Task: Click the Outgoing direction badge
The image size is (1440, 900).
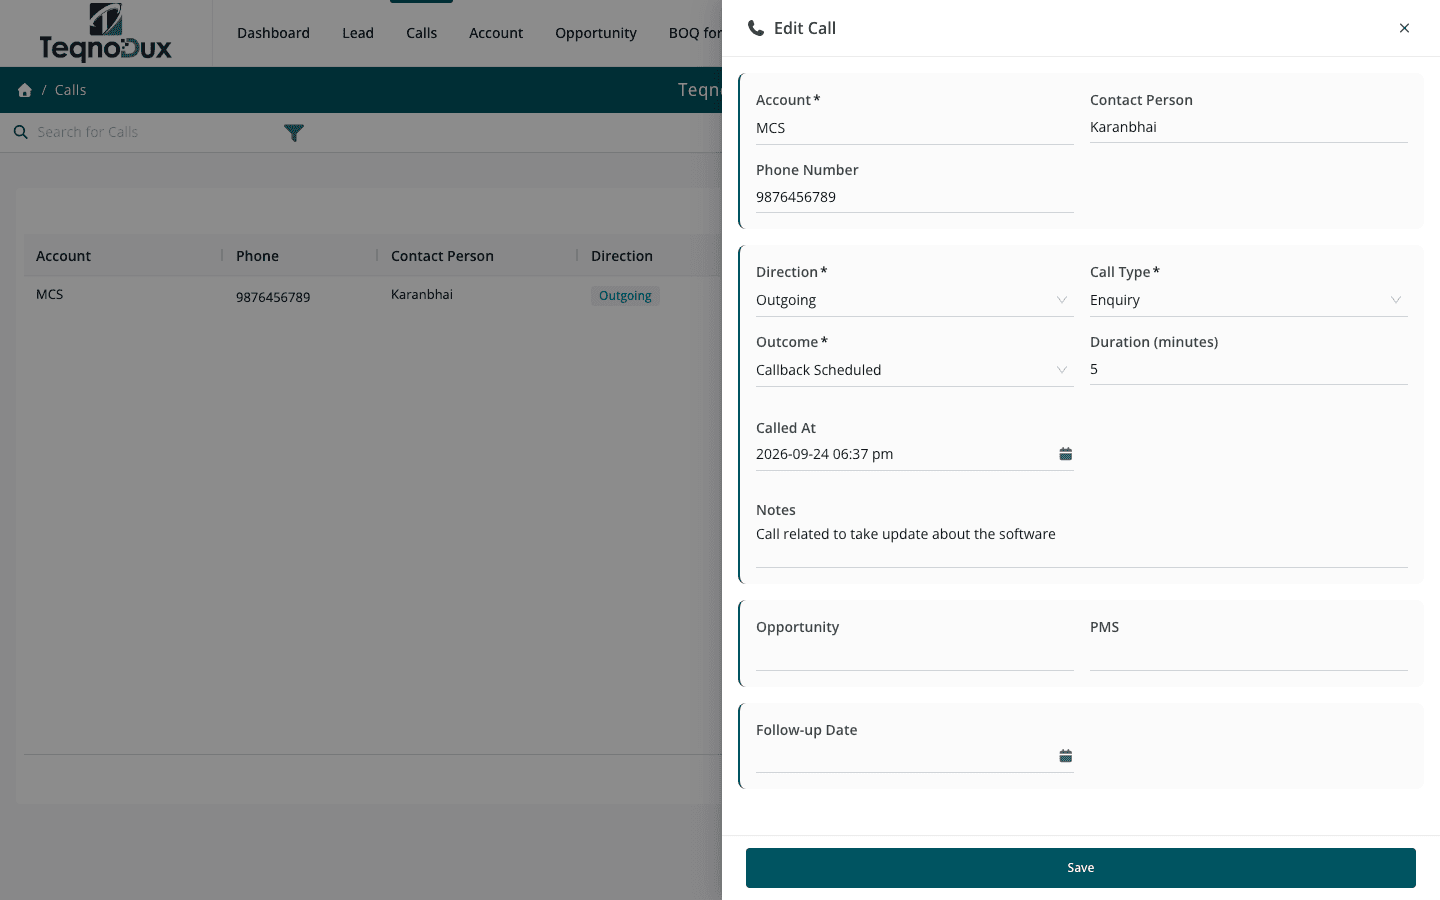Action: [625, 296]
